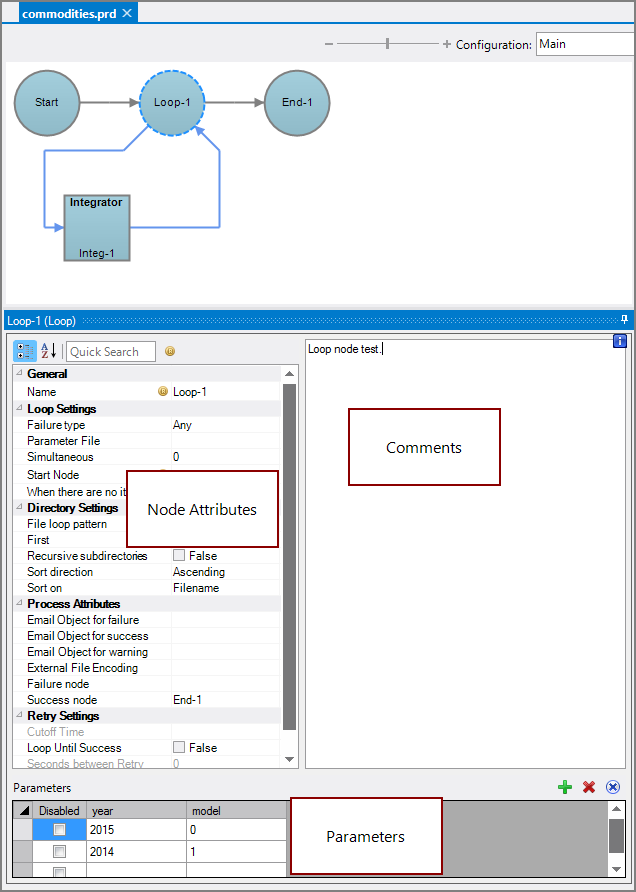The width and height of the screenshot is (636, 892).
Task: Click property grid scrollbar up arrow
Action: [x=289, y=374]
